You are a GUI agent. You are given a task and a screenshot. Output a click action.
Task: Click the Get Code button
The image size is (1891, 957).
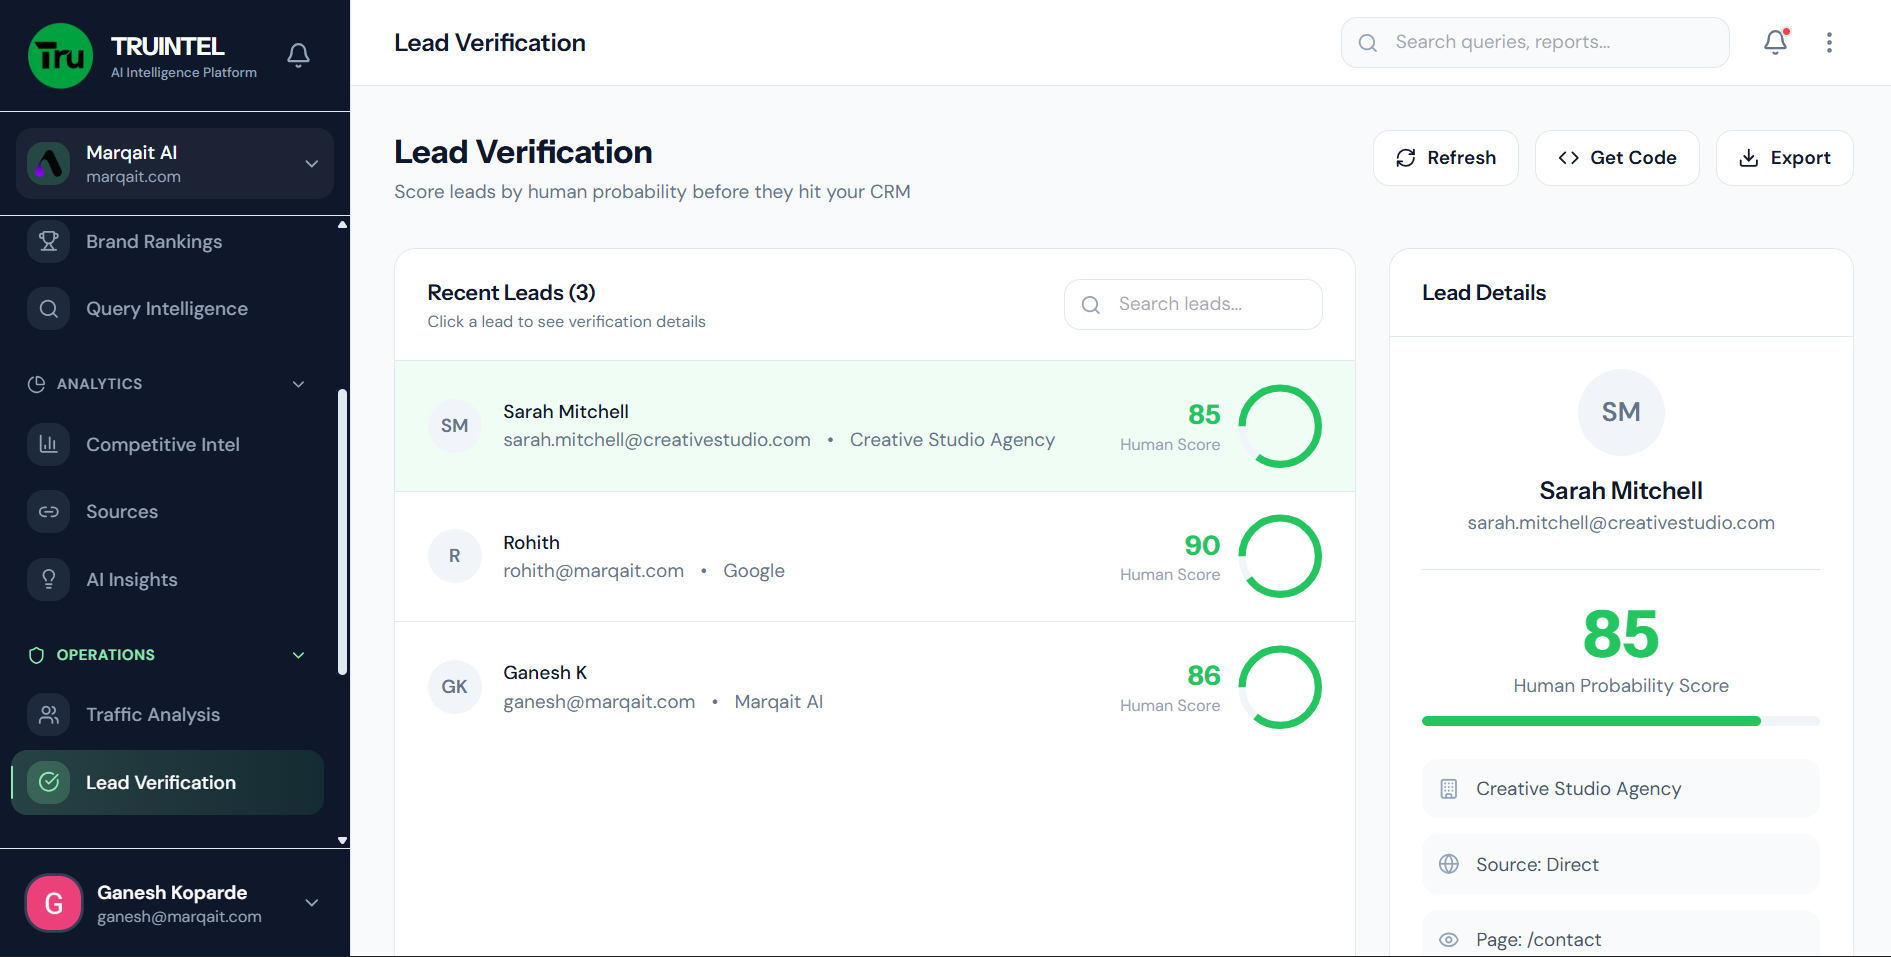click(x=1616, y=158)
